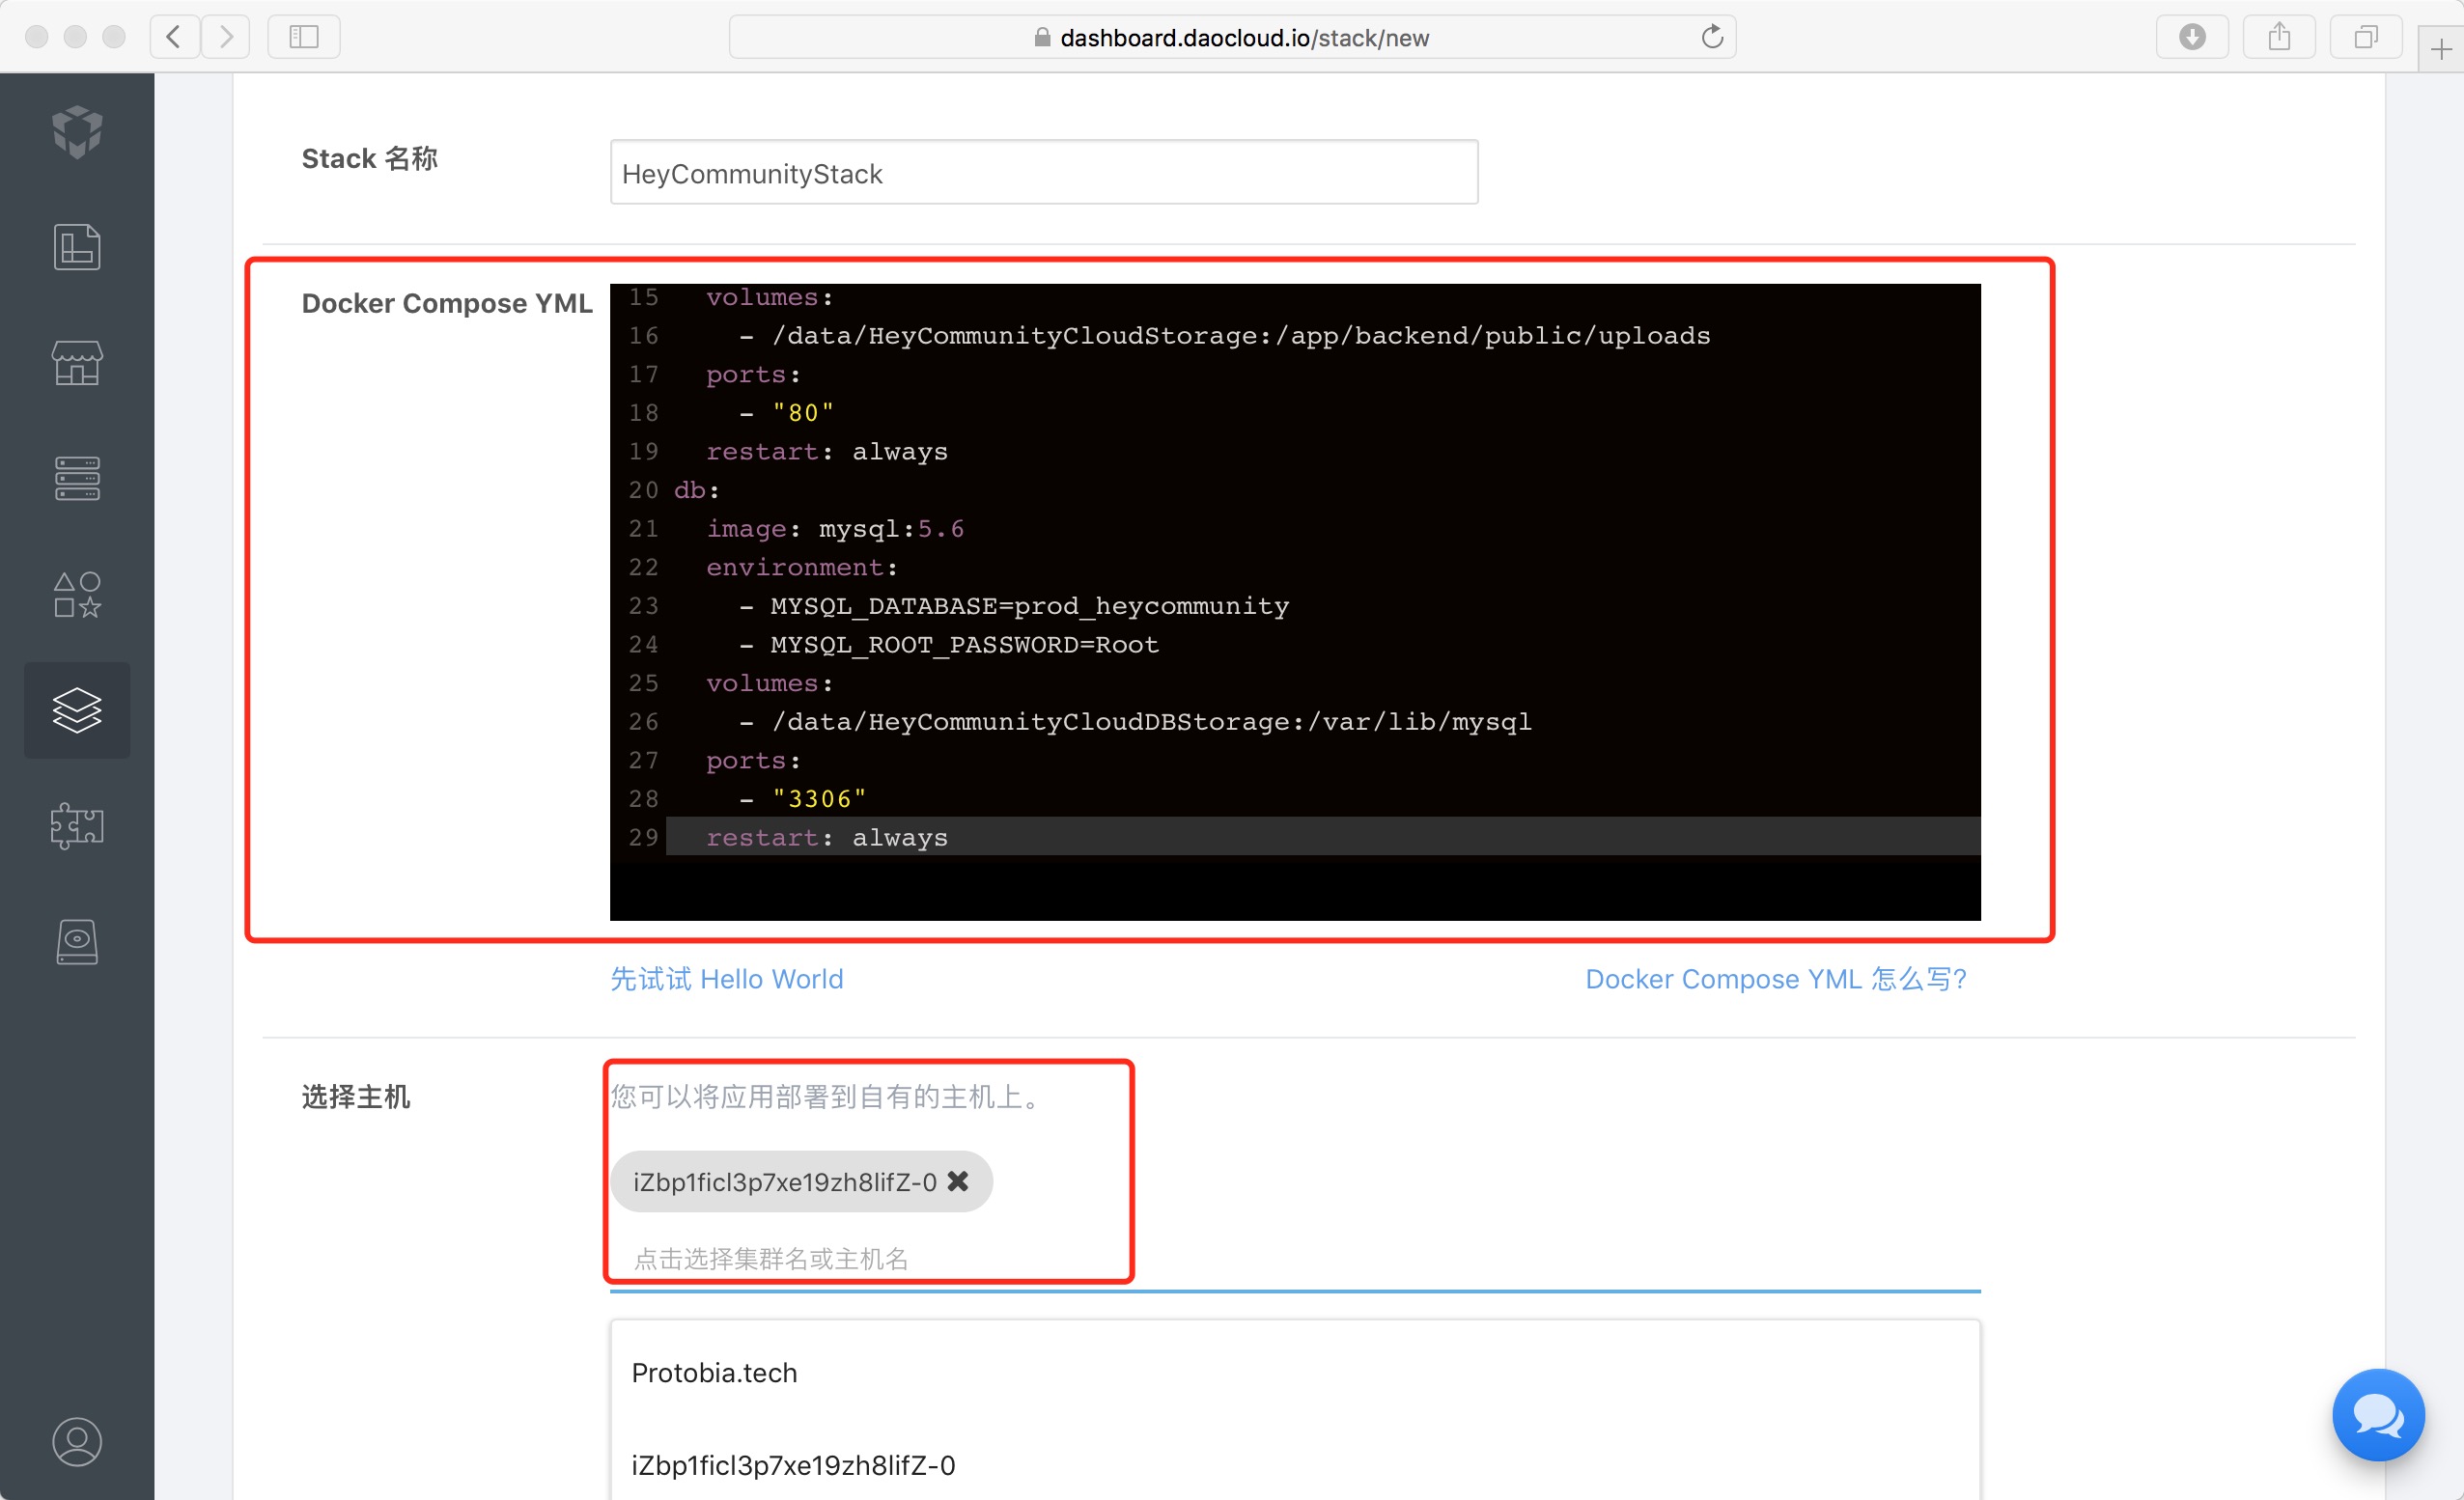Reload the page with the refresh icon

pos(1712,37)
